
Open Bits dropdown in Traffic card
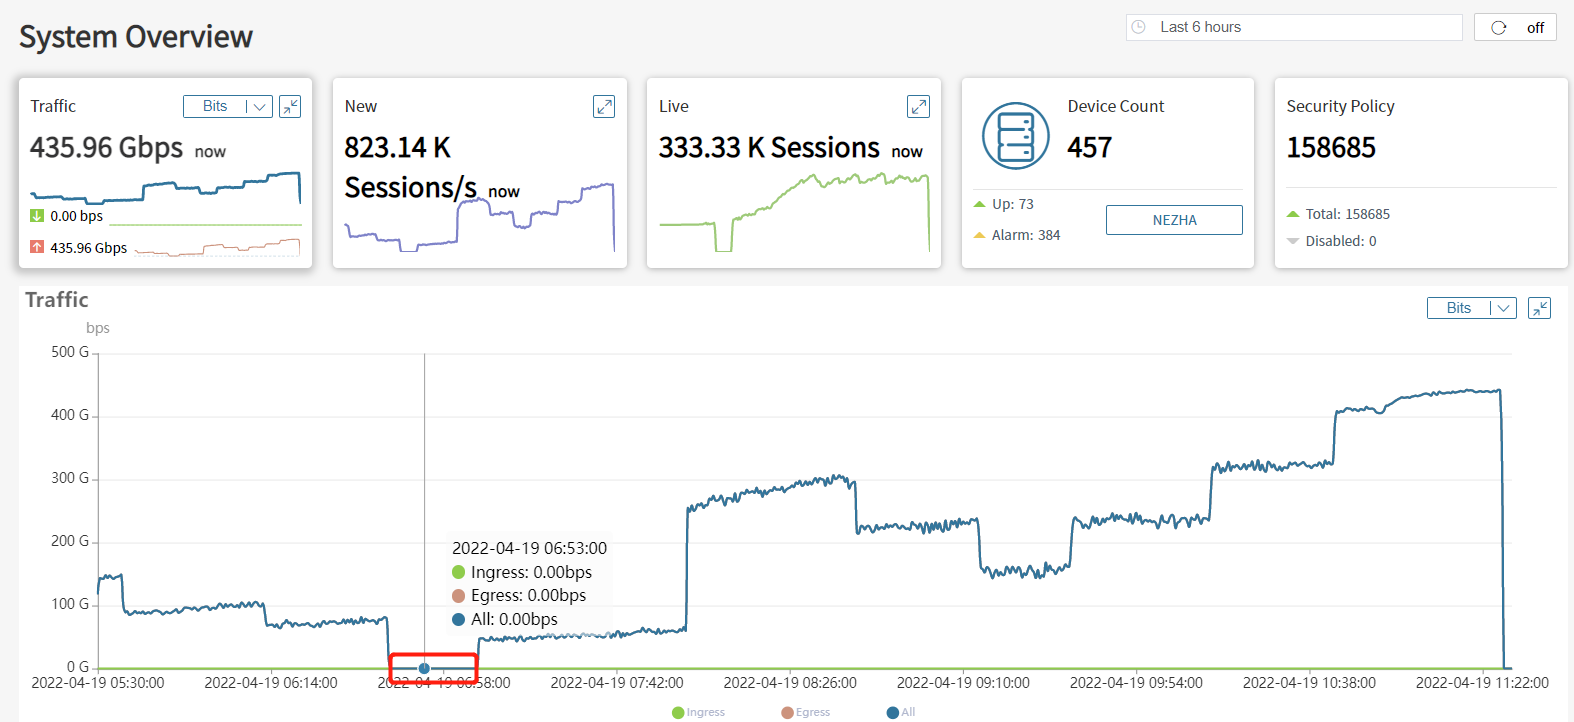coord(228,106)
